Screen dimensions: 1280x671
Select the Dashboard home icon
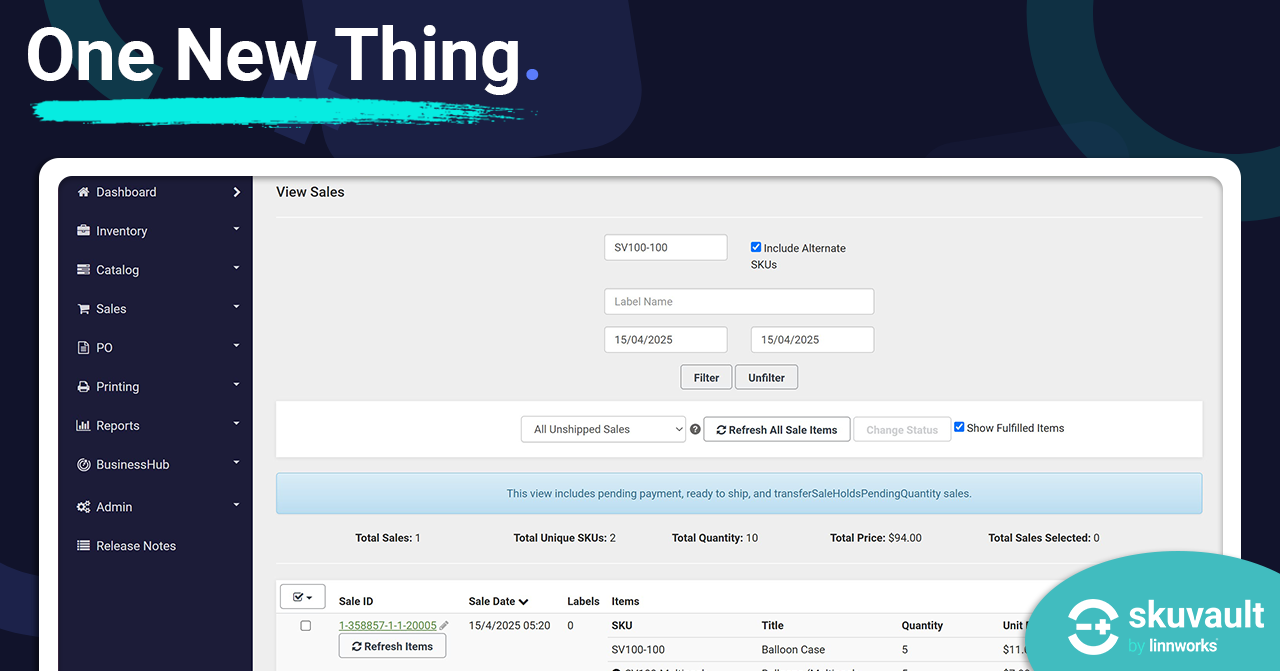pyautogui.click(x=84, y=192)
